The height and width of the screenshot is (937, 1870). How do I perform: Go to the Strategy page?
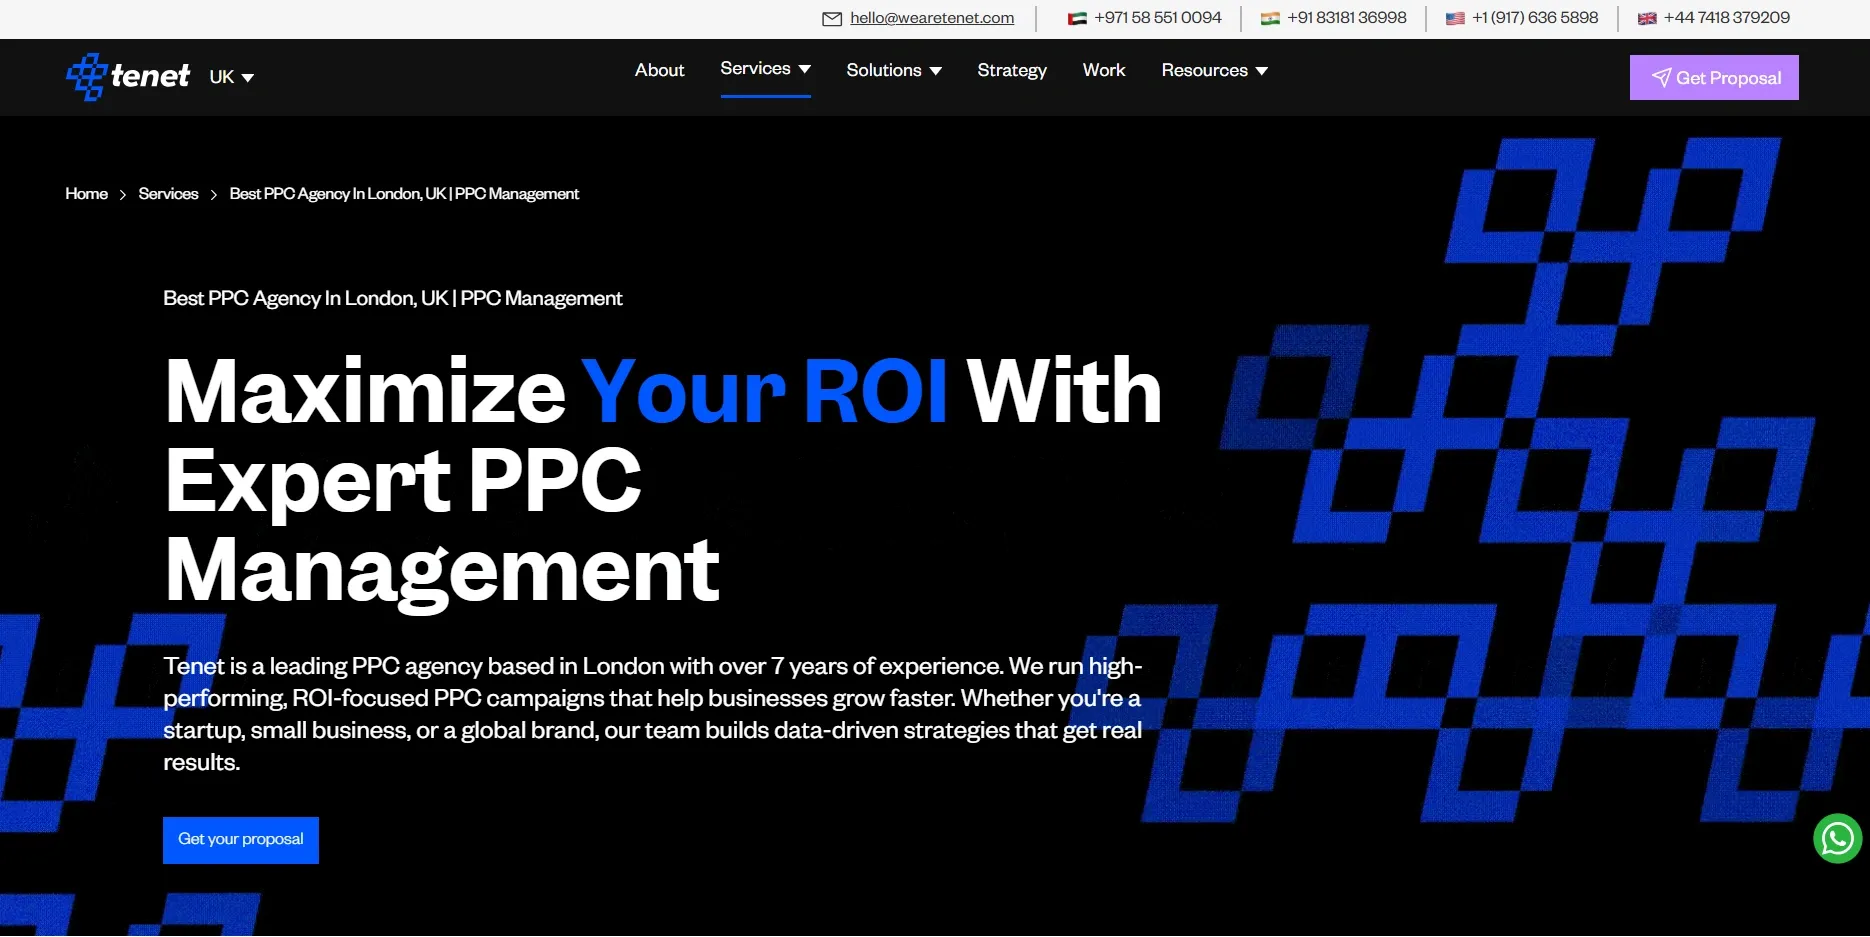(x=1011, y=70)
